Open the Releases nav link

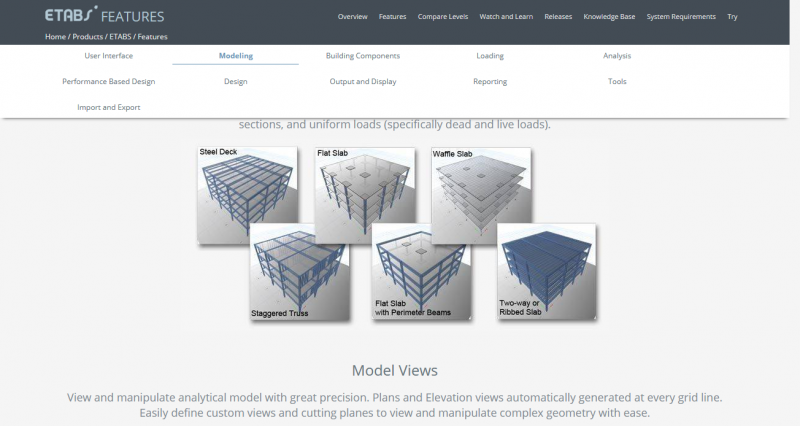tap(558, 17)
